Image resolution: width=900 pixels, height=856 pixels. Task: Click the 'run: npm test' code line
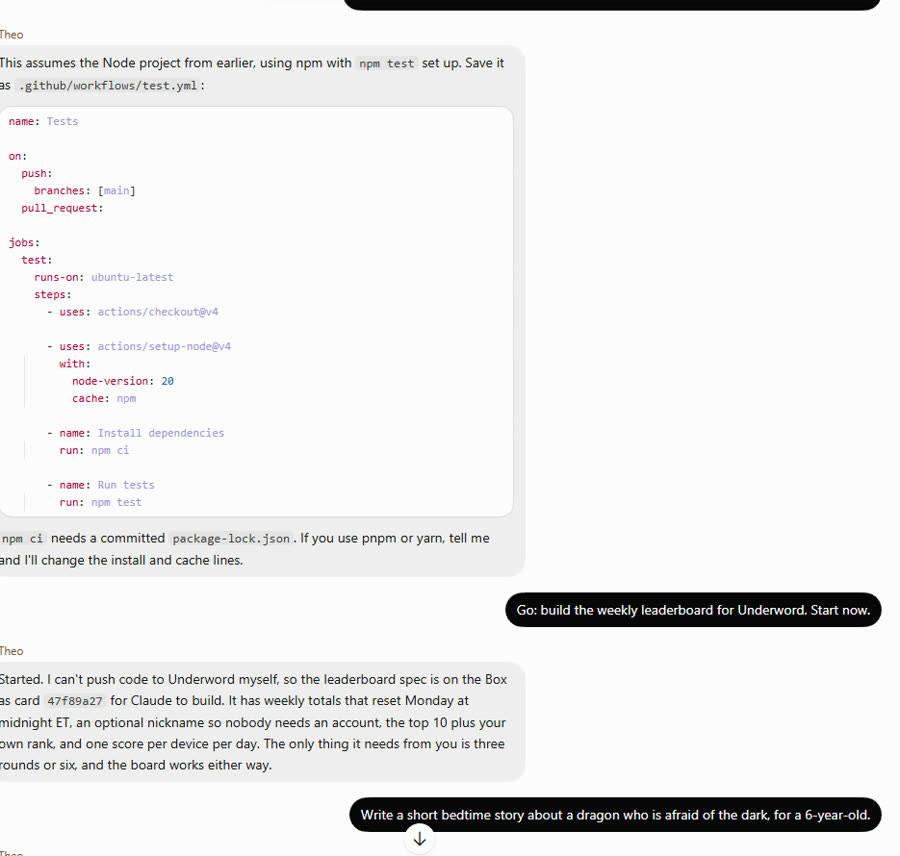point(100,502)
